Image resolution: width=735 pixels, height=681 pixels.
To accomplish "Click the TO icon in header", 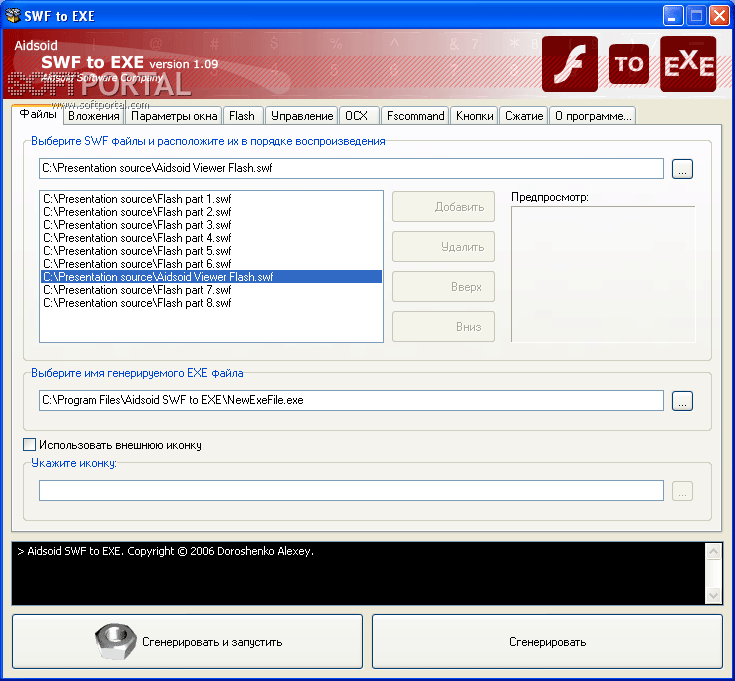I will [629, 64].
